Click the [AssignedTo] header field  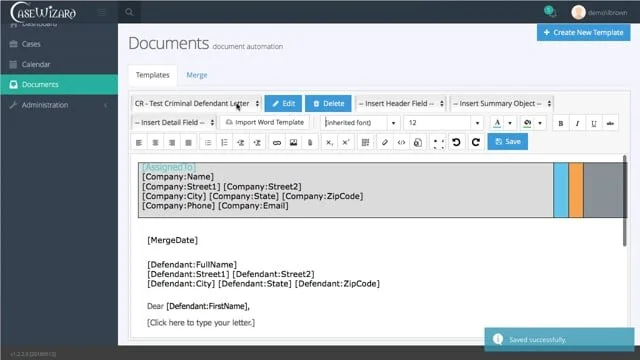coord(169,167)
